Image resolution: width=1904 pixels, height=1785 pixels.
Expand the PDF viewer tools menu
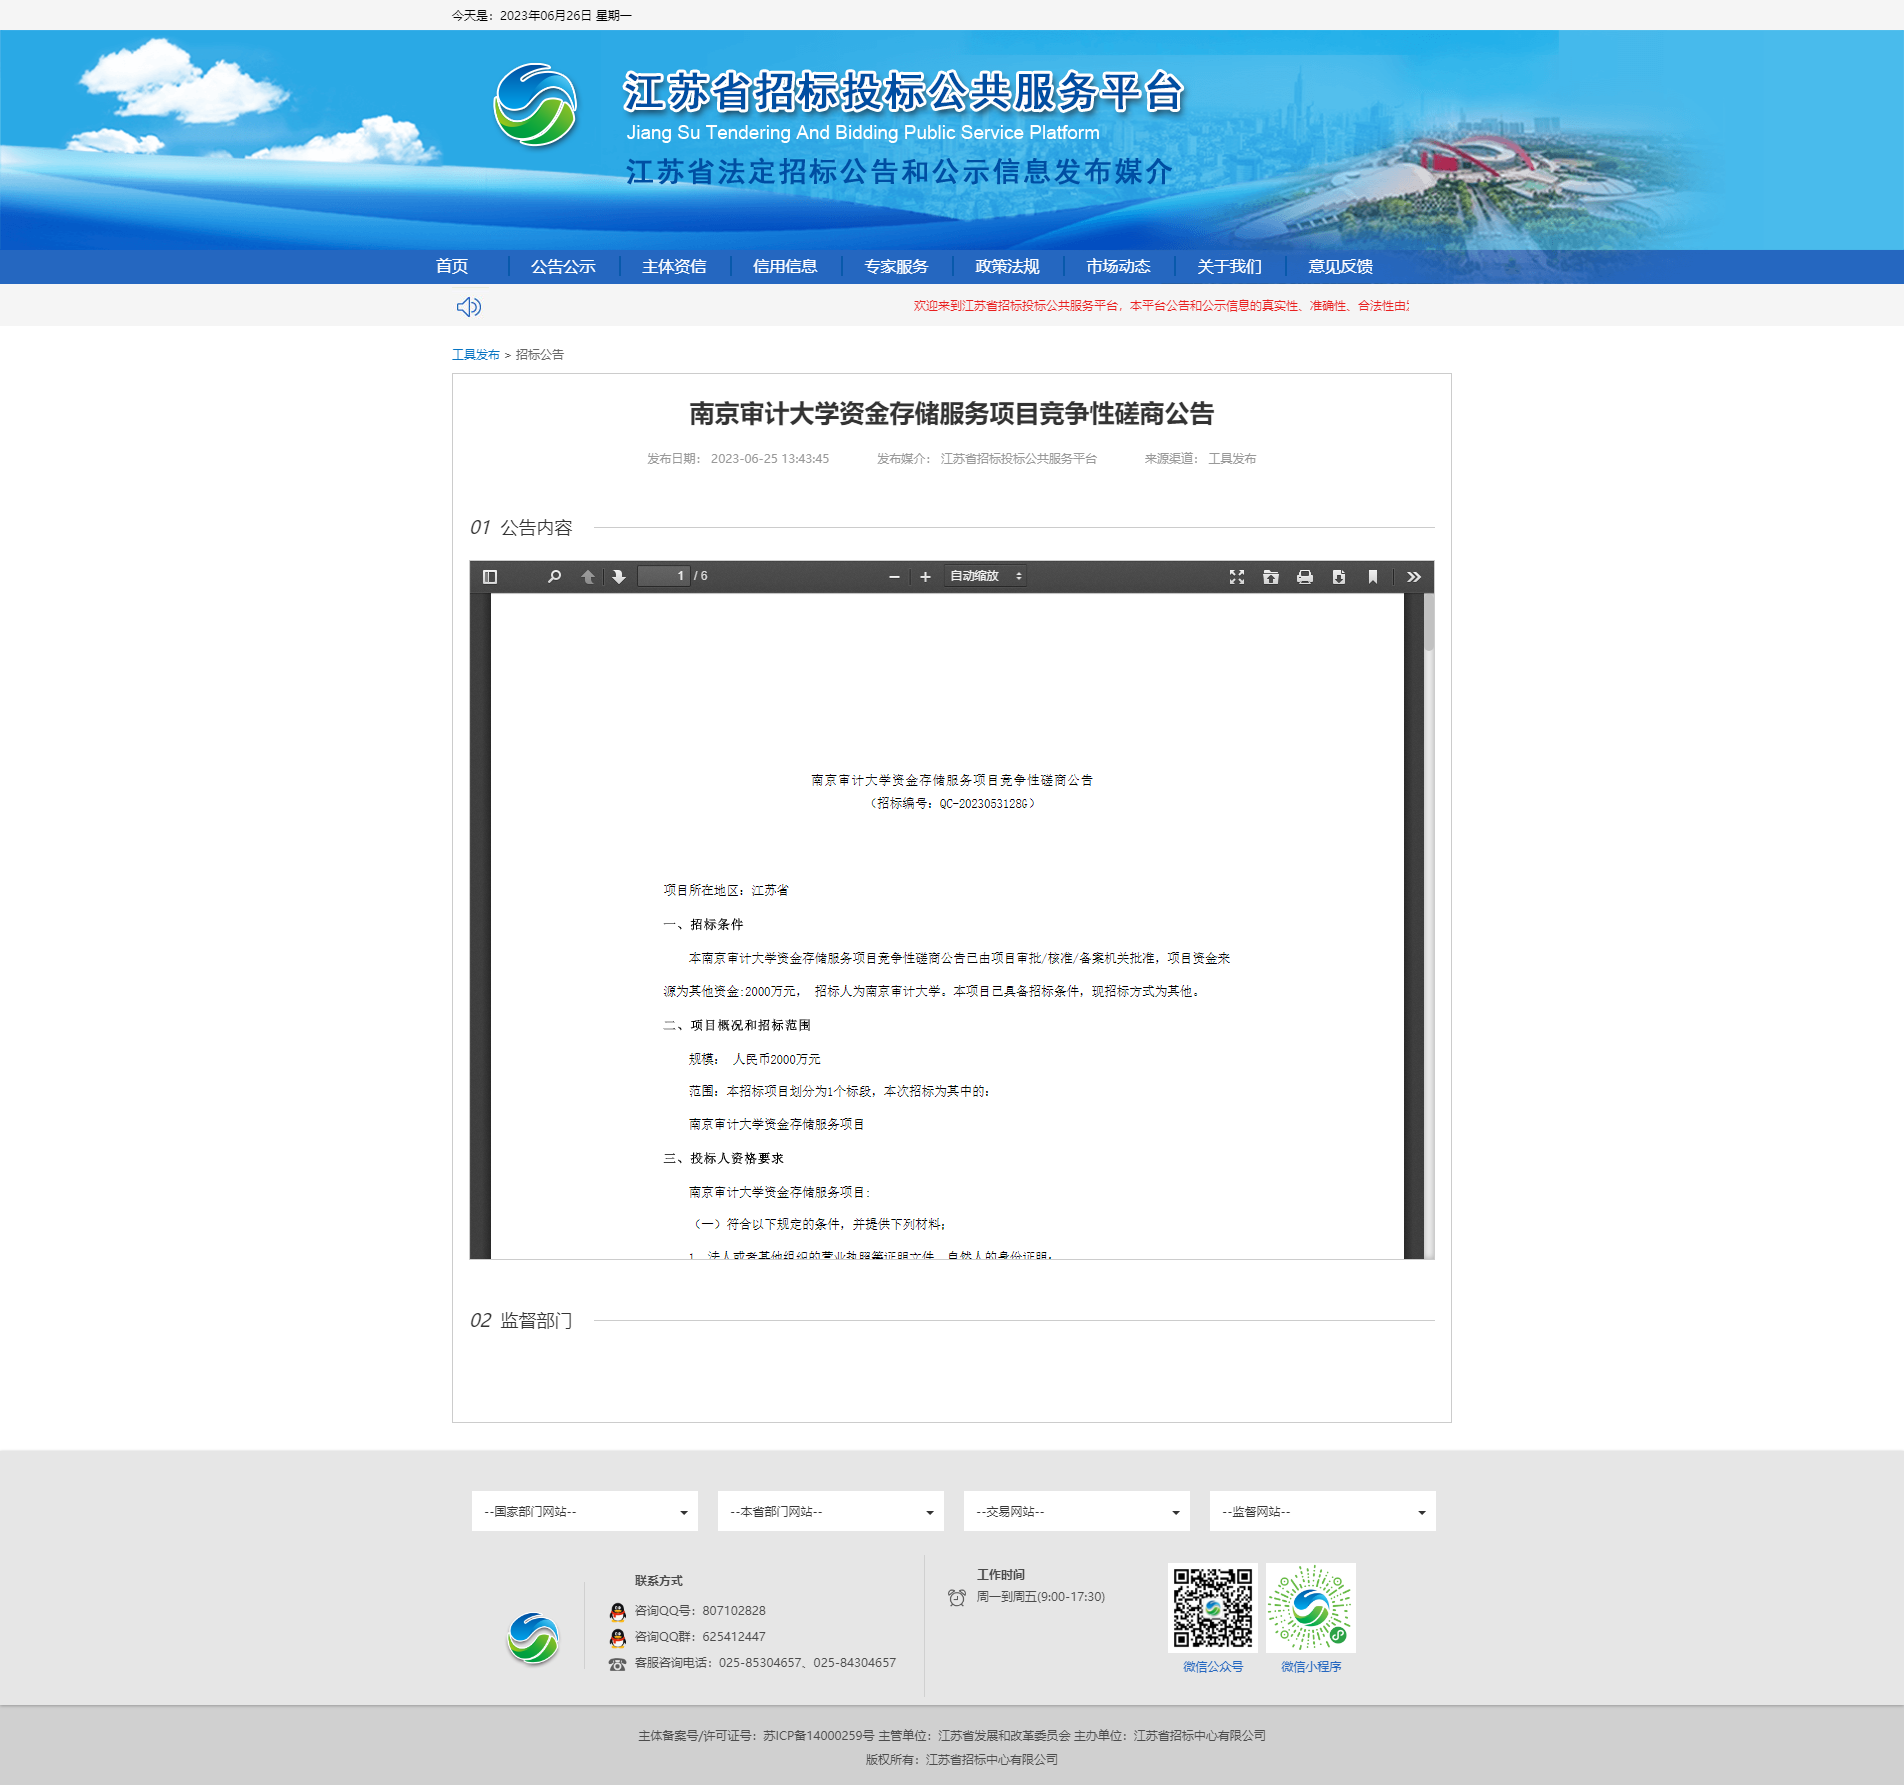click(1414, 577)
